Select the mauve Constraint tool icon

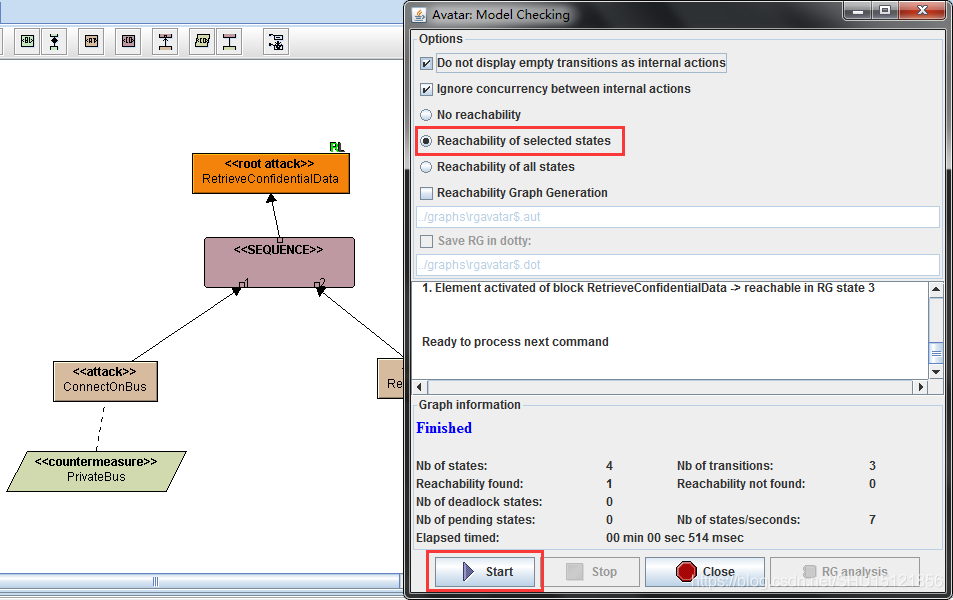tap(128, 41)
